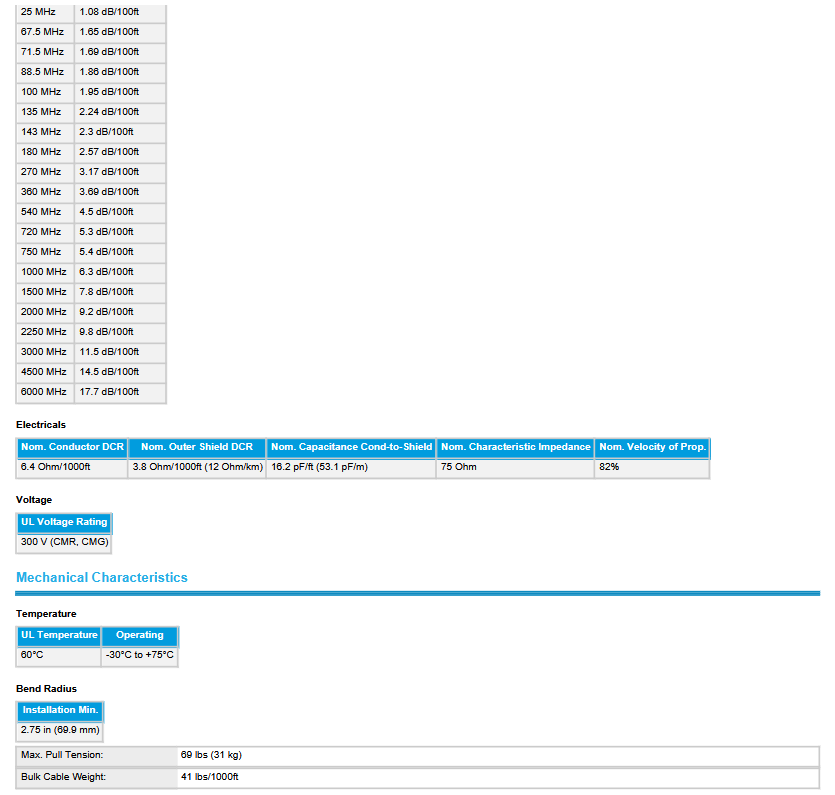Select the 135 MHz frequency cell
Viewport: 835px width, 795px height.
pyautogui.click(x=45, y=112)
